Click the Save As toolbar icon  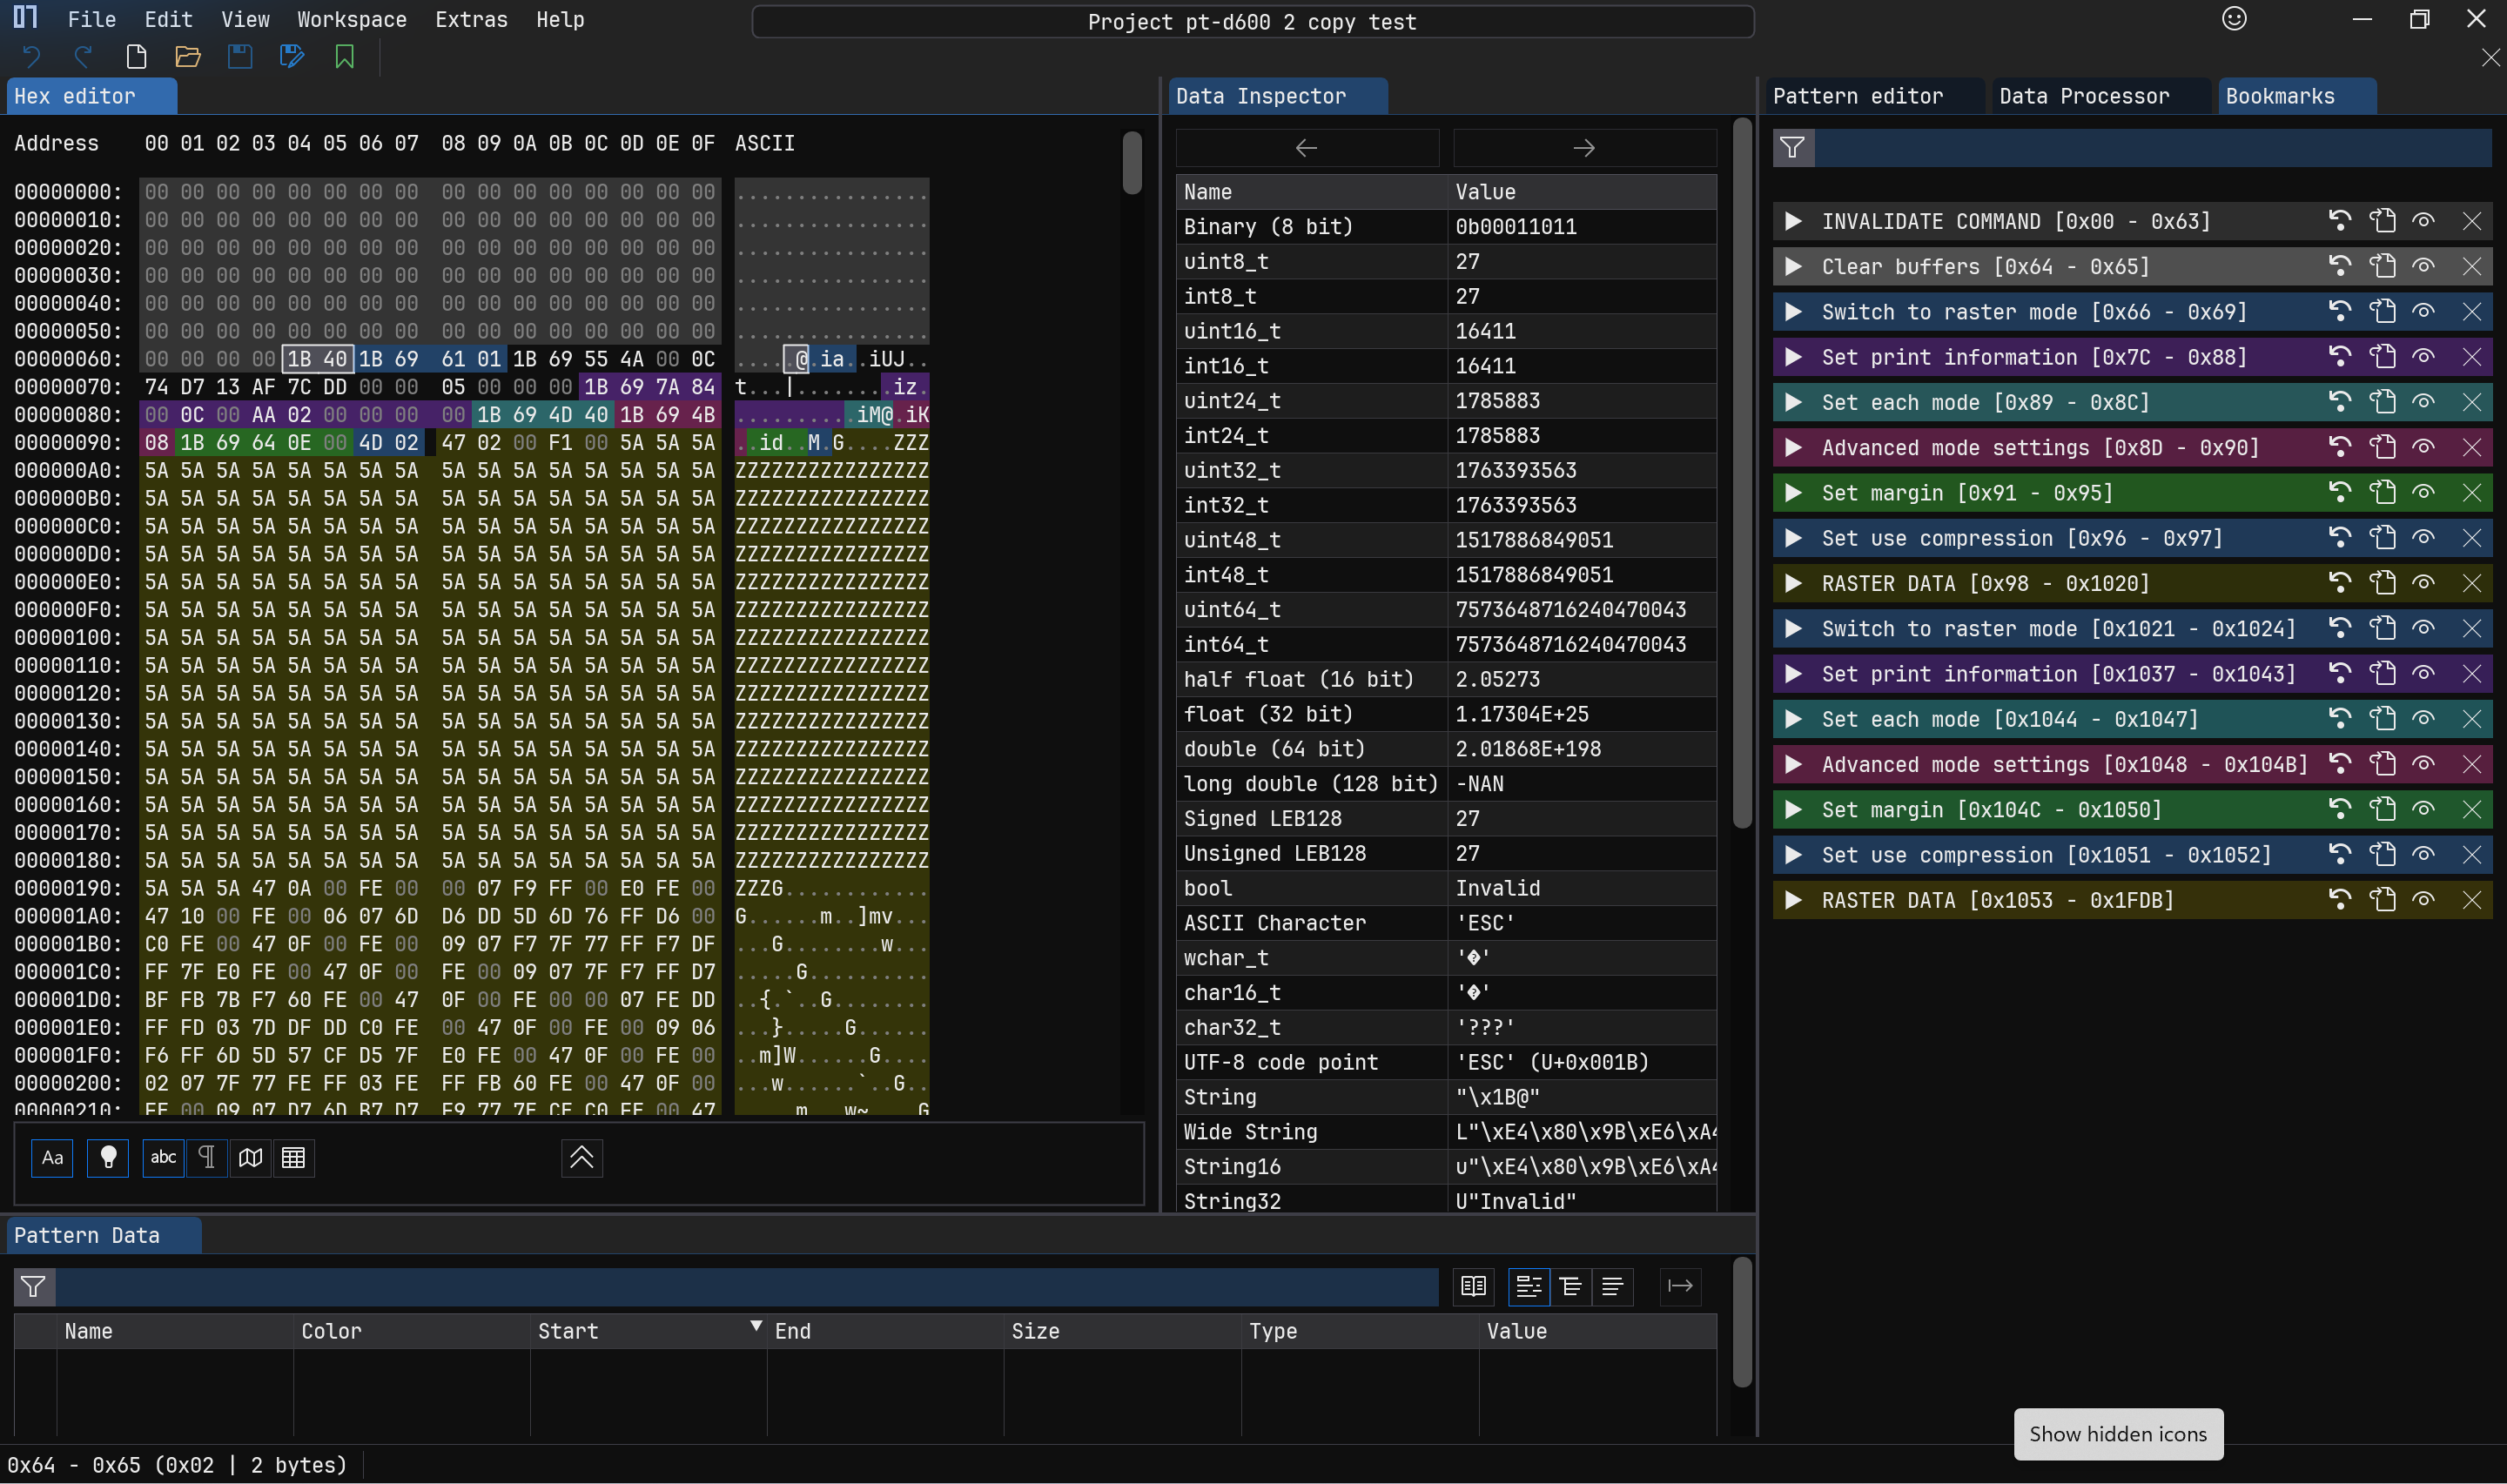292,57
